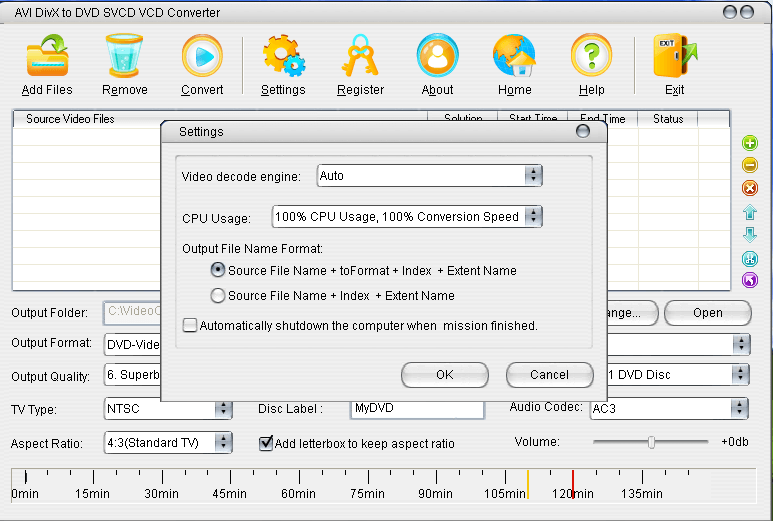Click the yellow minus side icon

[750, 165]
